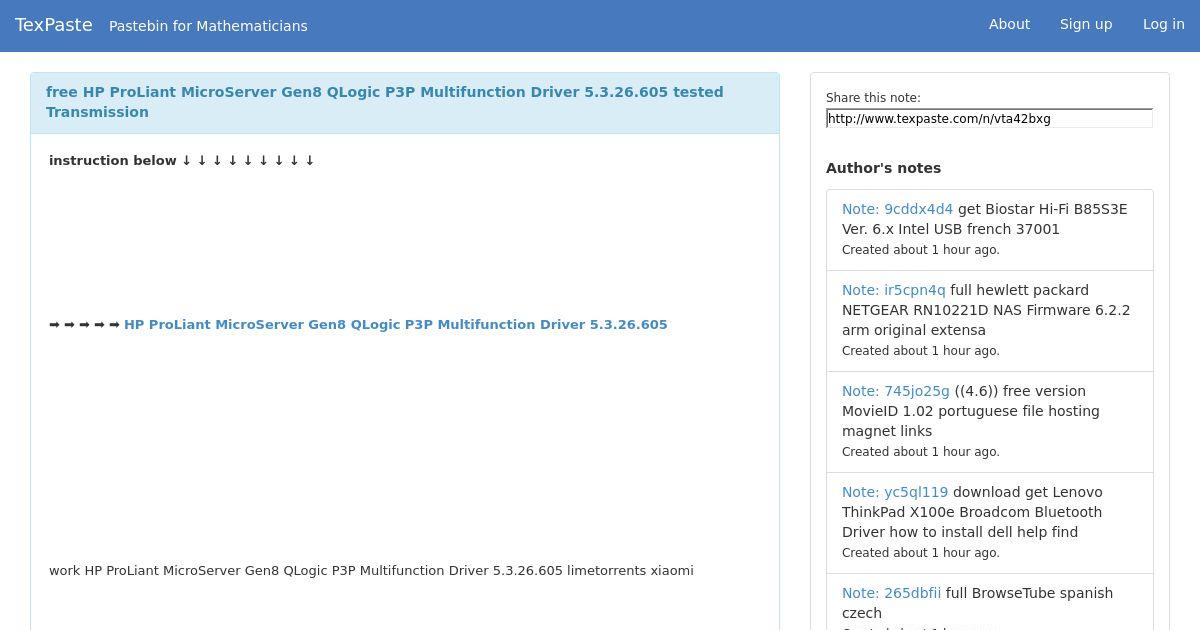Click 'Created about 1 hour ago' under 745jo25g
The image size is (1200, 630).
click(x=921, y=452)
